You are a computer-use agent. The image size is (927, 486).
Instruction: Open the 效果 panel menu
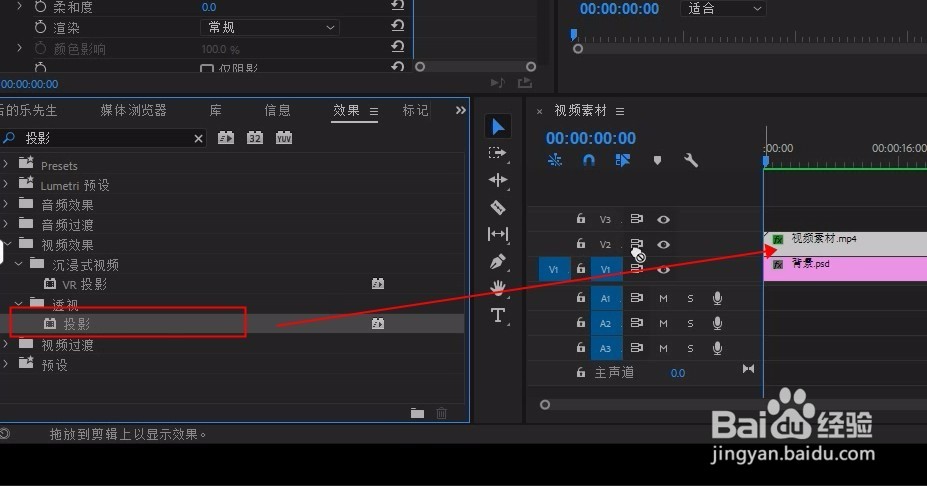point(374,111)
